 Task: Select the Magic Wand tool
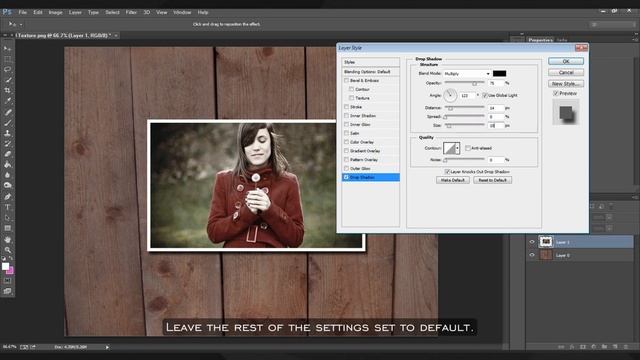click(x=7, y=80)
